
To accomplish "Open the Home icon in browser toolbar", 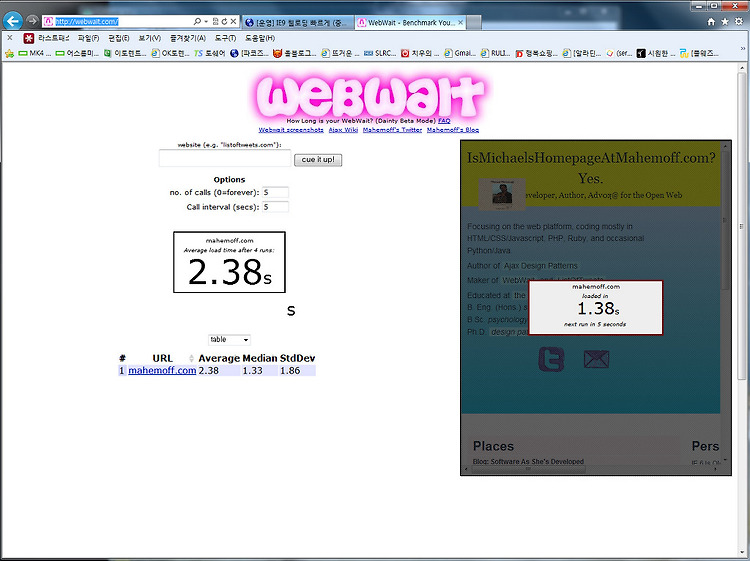I will point(711,22).
